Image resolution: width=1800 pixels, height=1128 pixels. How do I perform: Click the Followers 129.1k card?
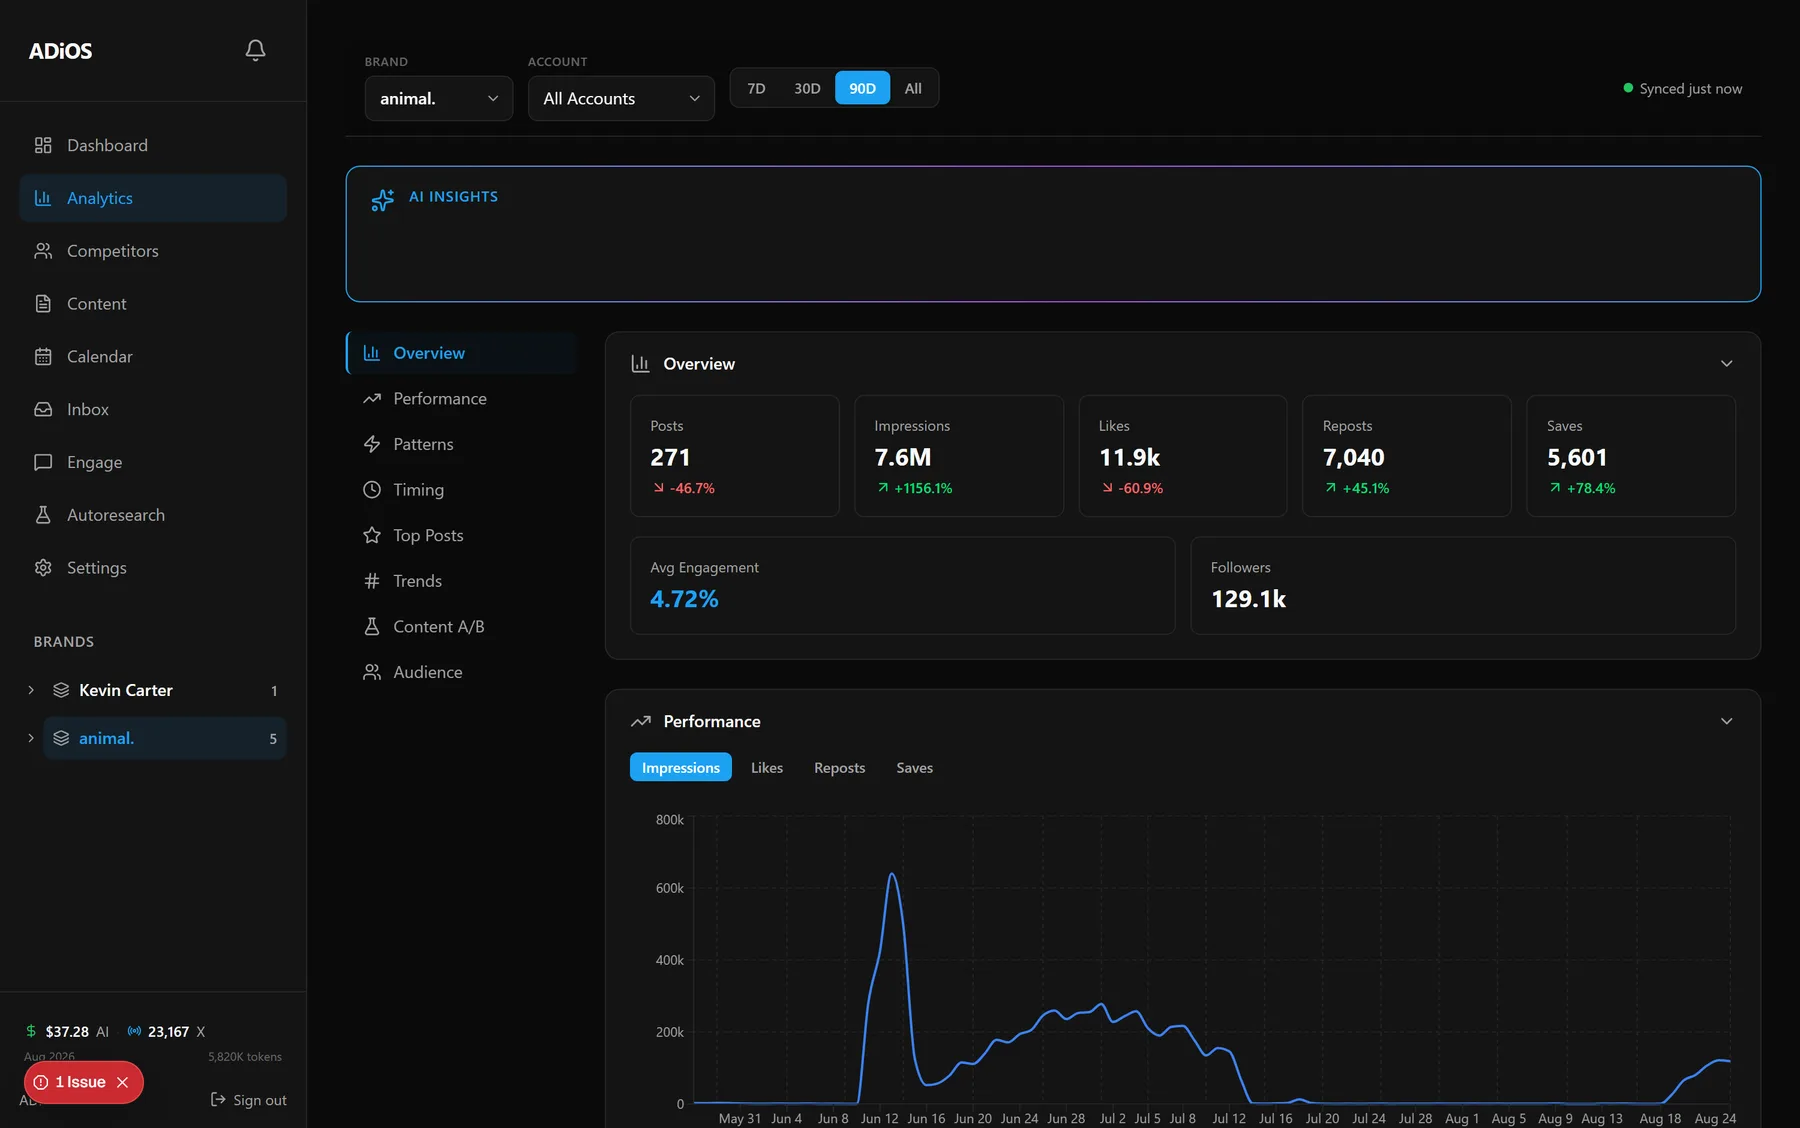[1462, 585]
